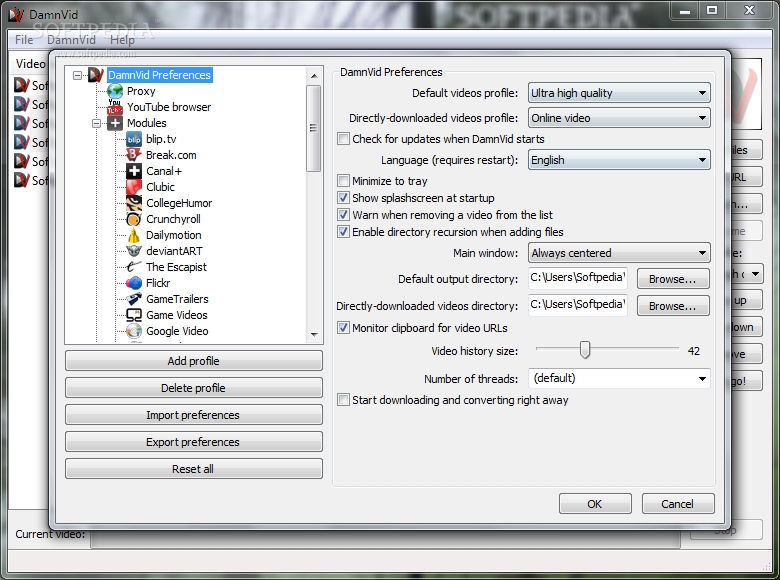Click the Modules plus icon
780x580 pixels.
tap(115, 123)
